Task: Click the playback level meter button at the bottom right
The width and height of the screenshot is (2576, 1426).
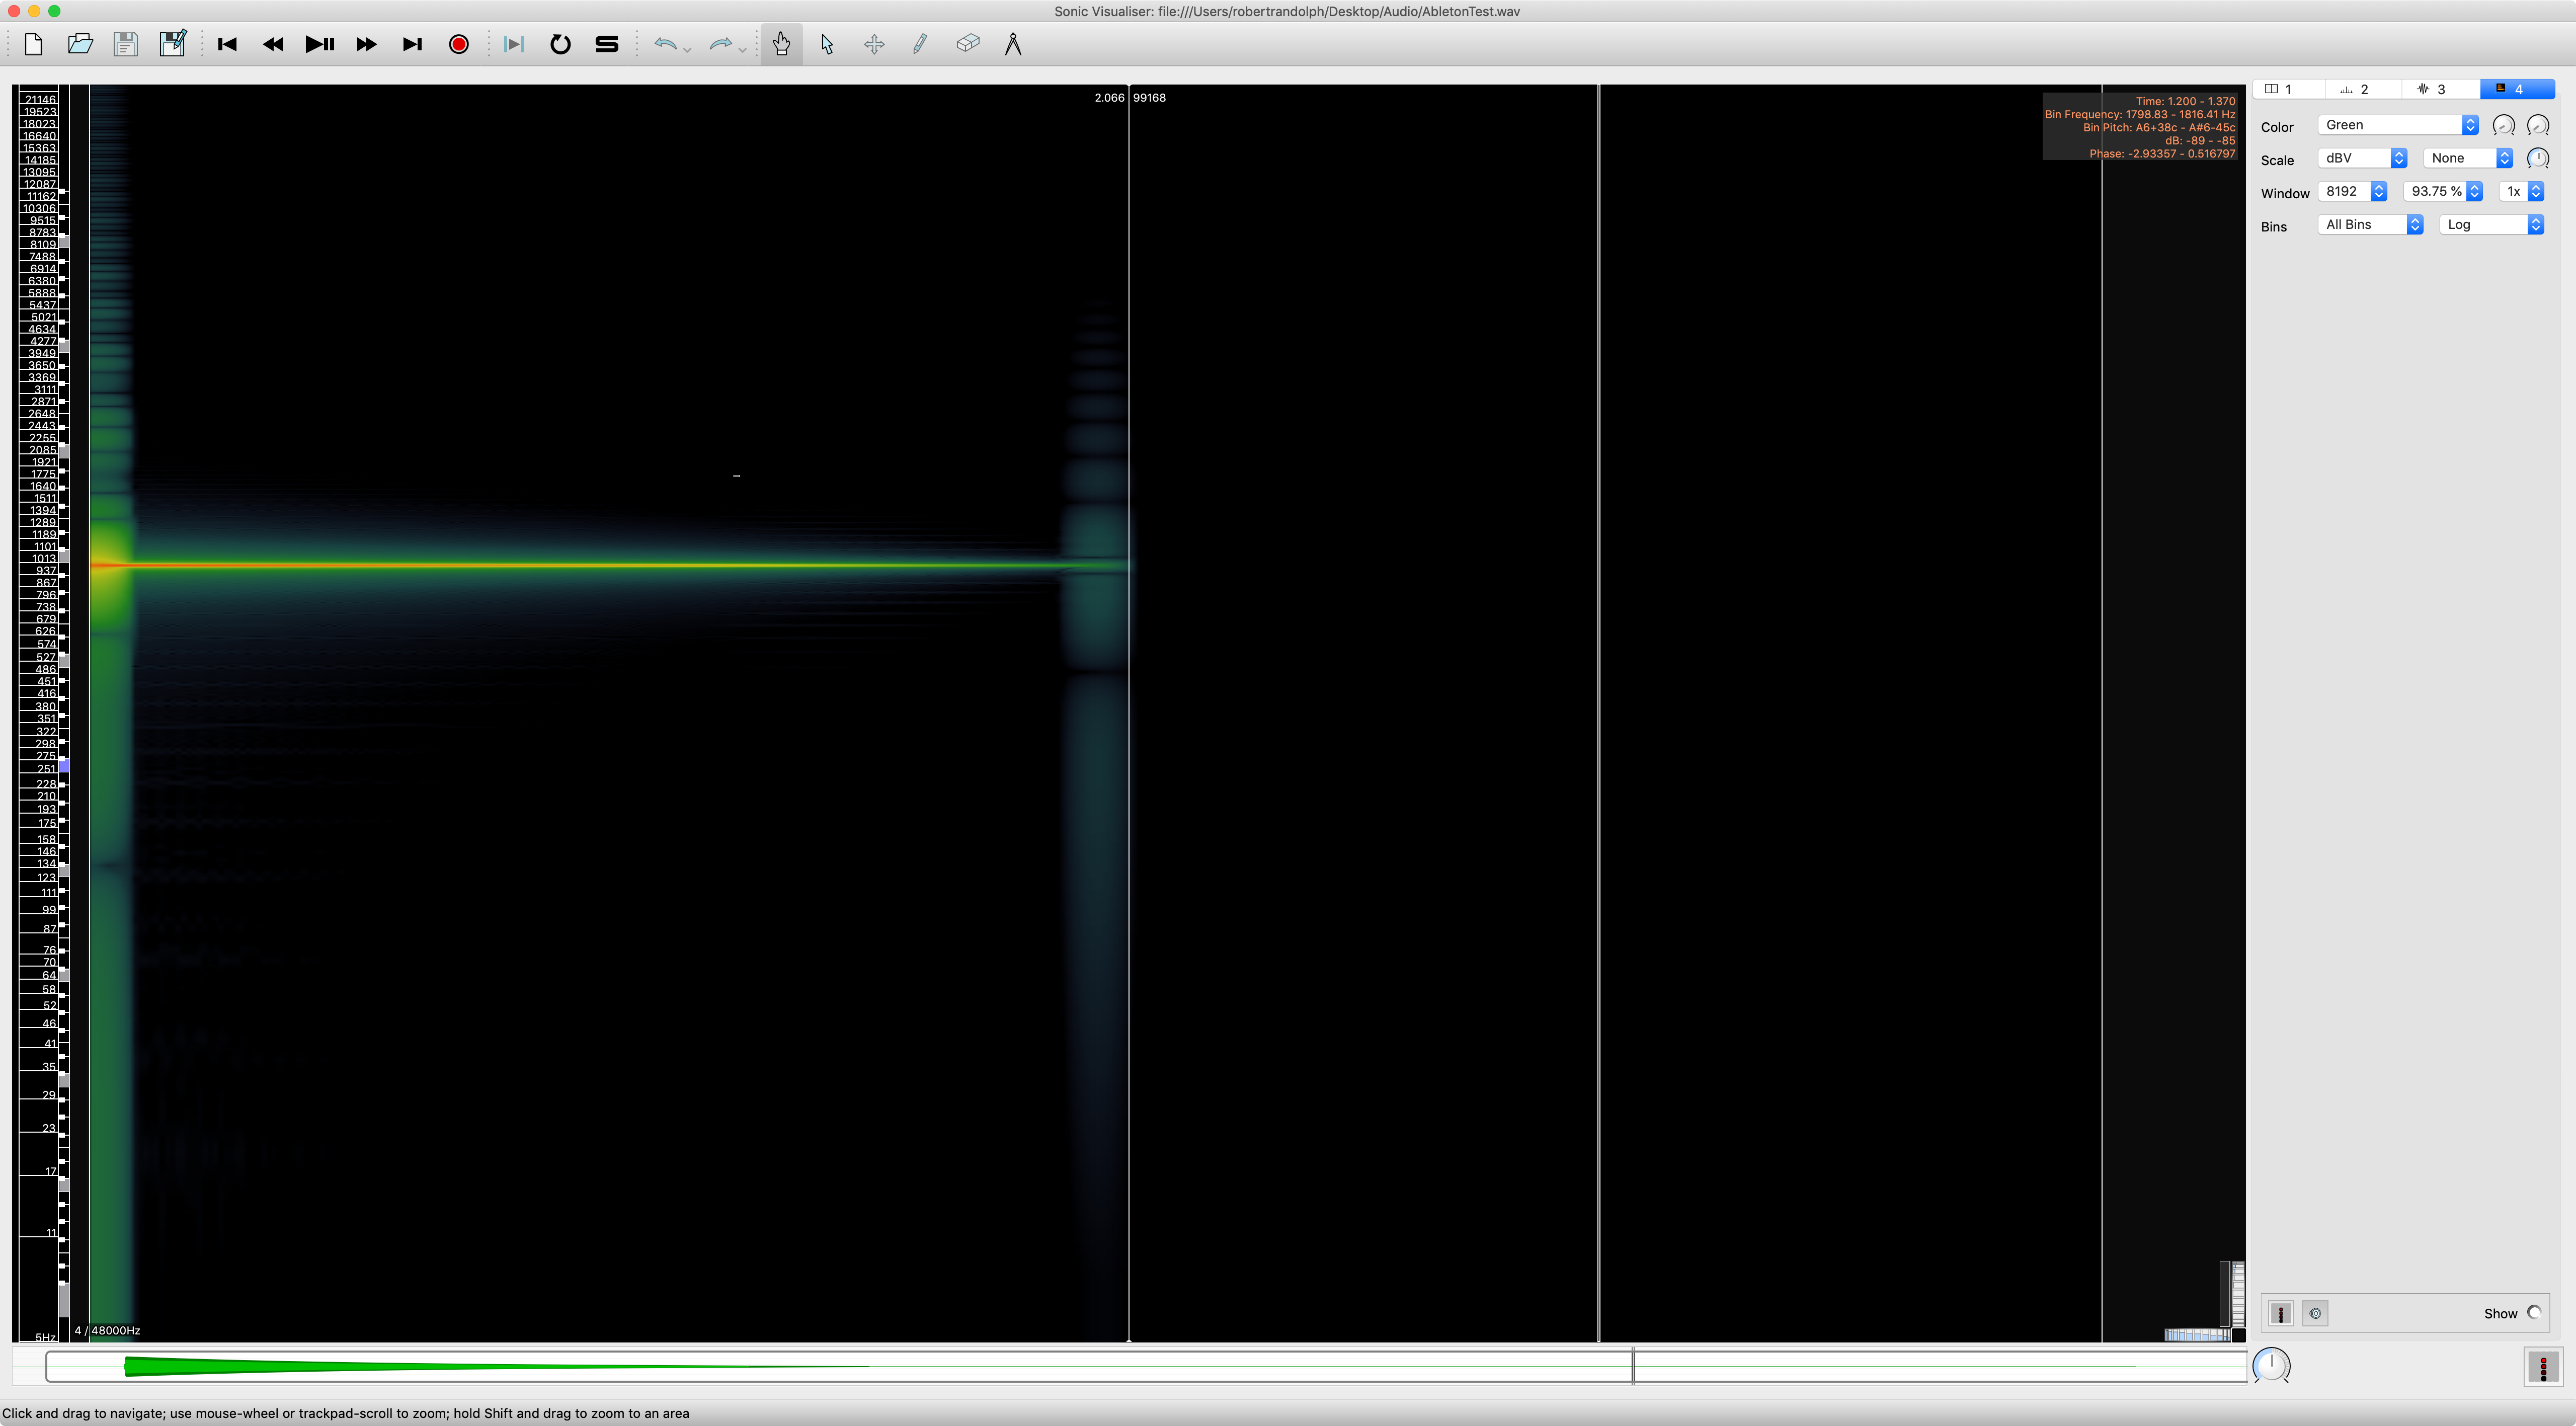Action: 2543,1366
